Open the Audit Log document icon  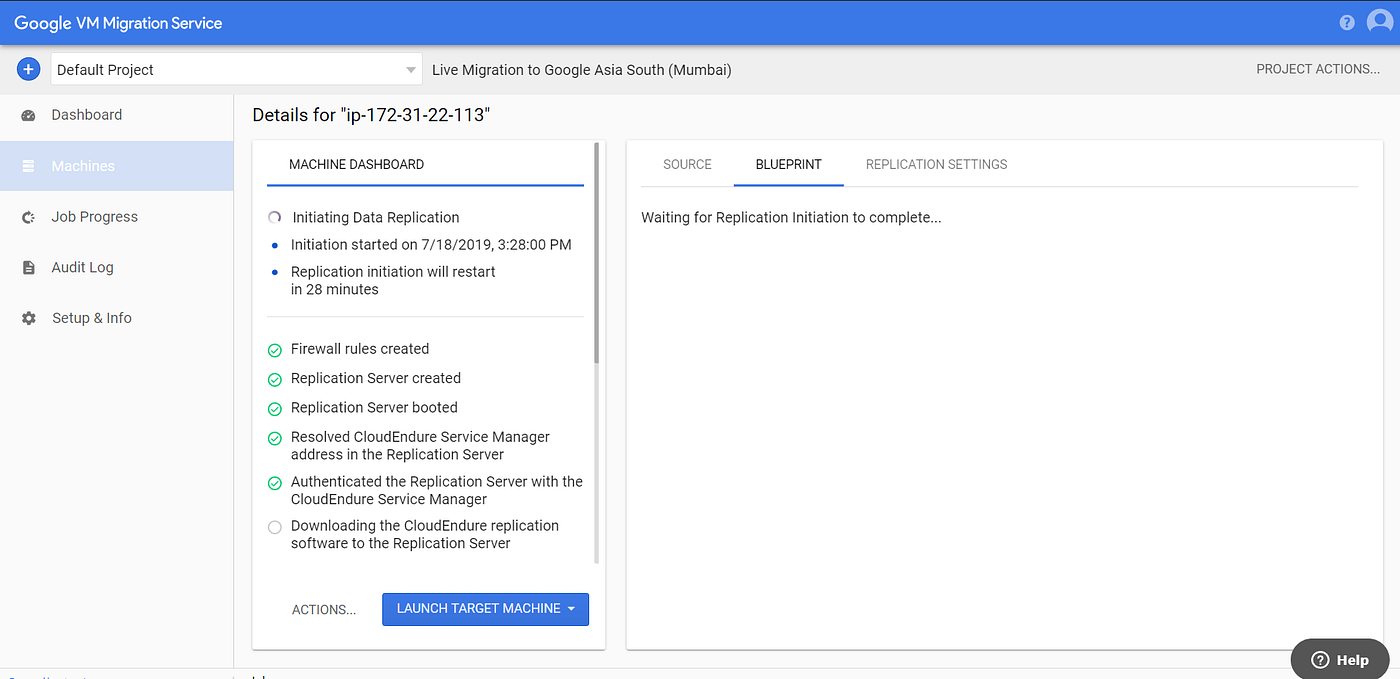tap(29, 267)
